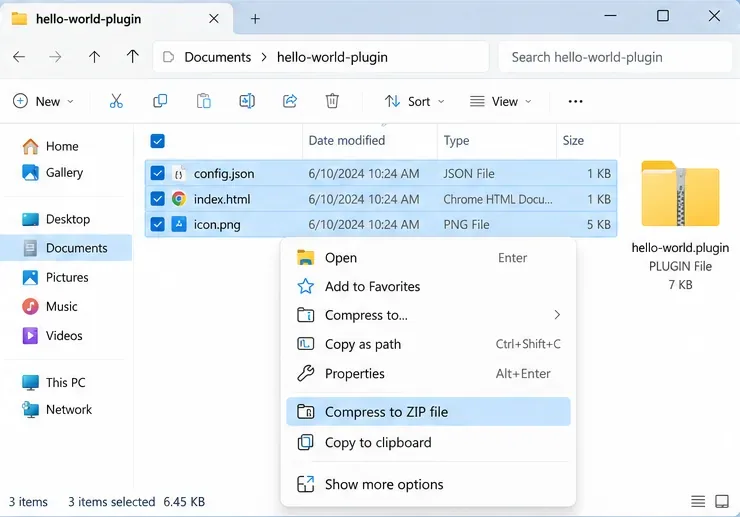
Task: Click the Delete trash icon in toolbar
Action: (x=332, y=101)
